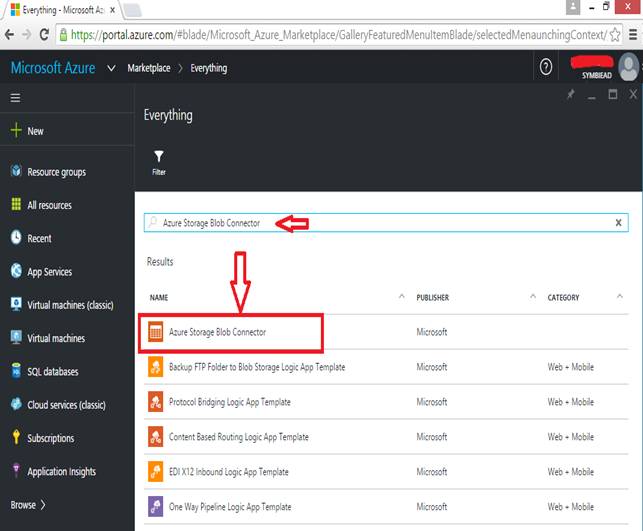Close the Everything blade

coord(633,95)
